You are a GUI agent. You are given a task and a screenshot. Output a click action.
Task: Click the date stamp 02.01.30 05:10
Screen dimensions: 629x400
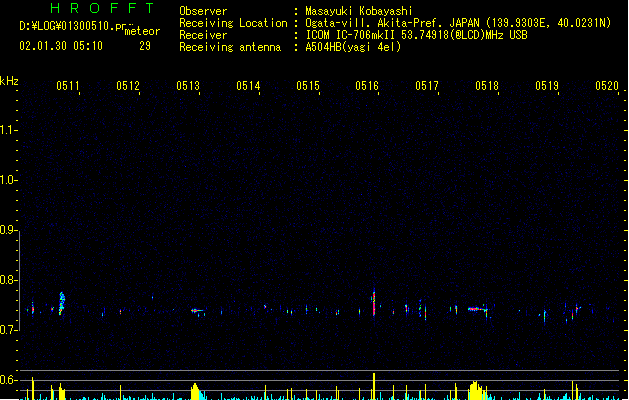(x=61, y=46)
